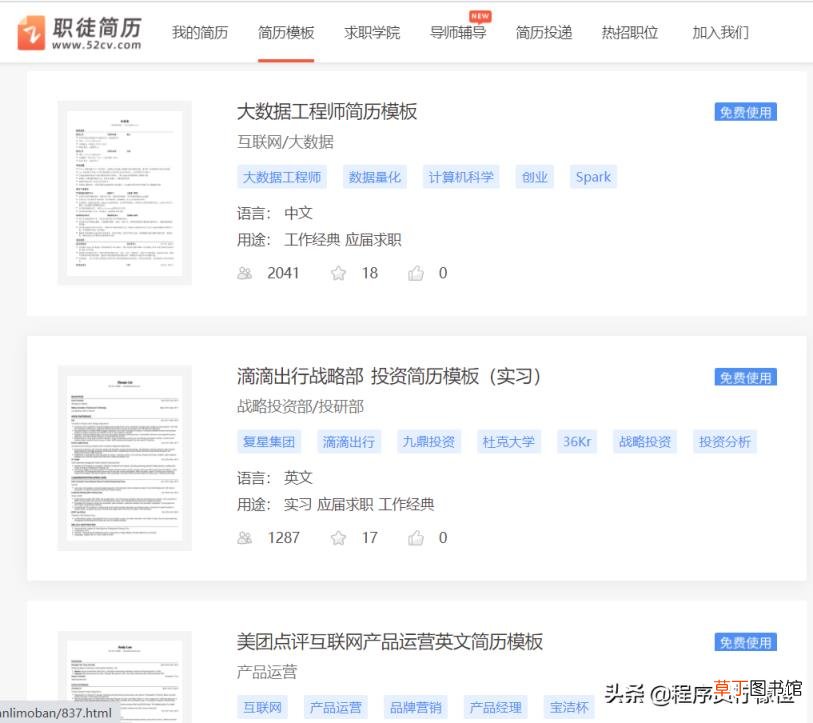Viewport: 813px width, 723px height.
Task: Click 产品运营 category text under 美团 title
Action: (267, 672)
